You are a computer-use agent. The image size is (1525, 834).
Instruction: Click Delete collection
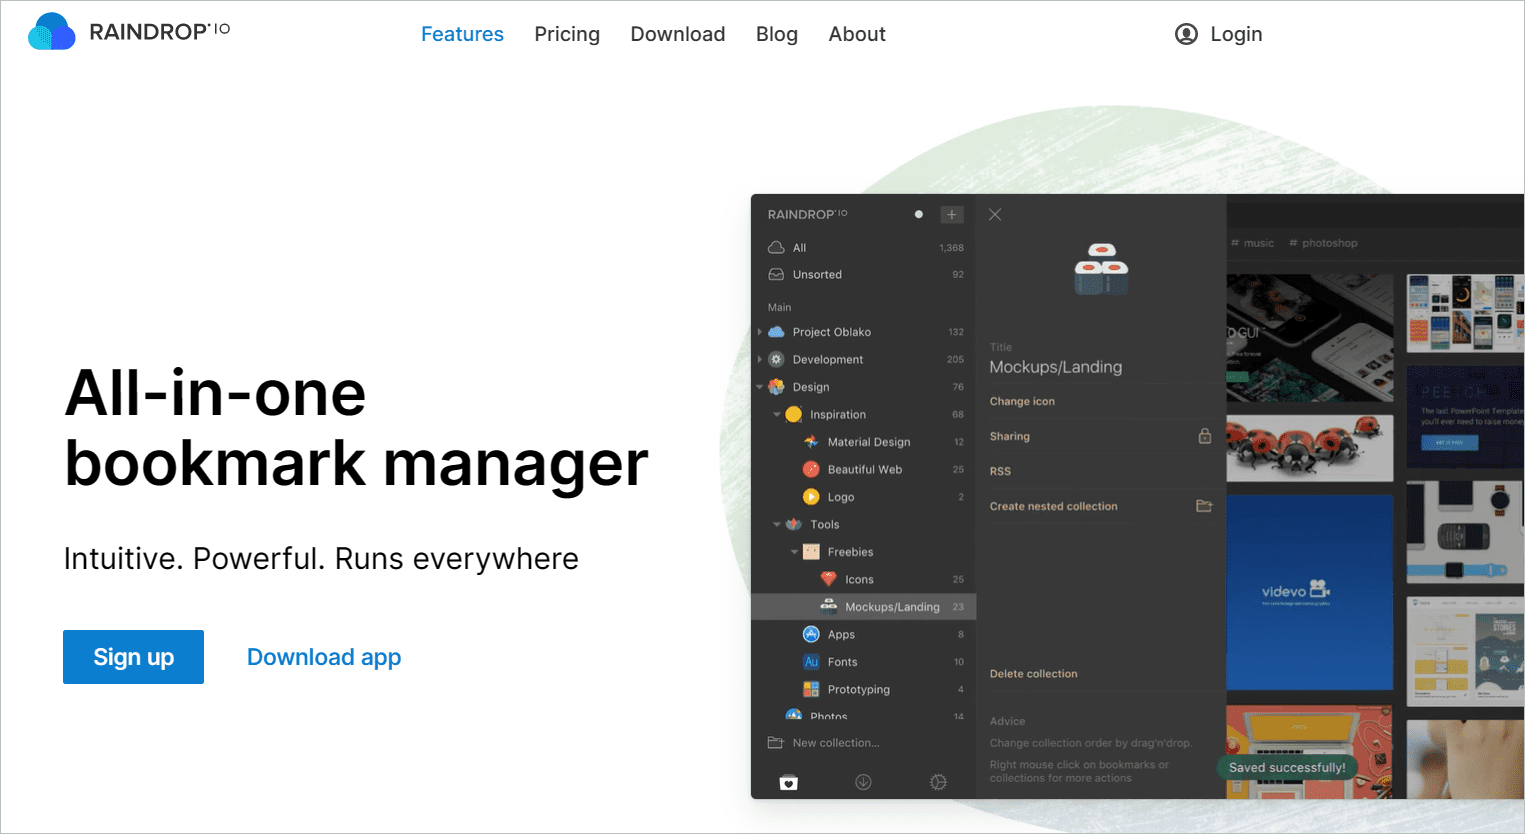(1034, 674)
